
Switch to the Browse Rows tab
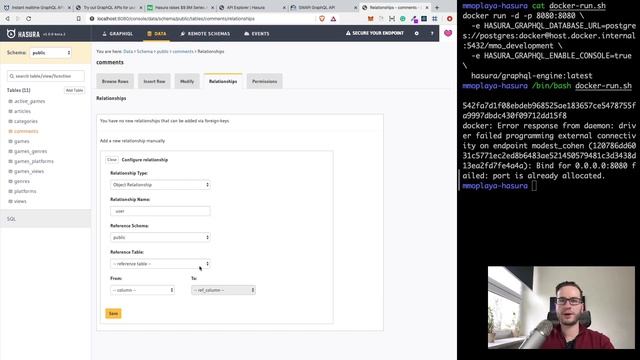coord(115,81)
